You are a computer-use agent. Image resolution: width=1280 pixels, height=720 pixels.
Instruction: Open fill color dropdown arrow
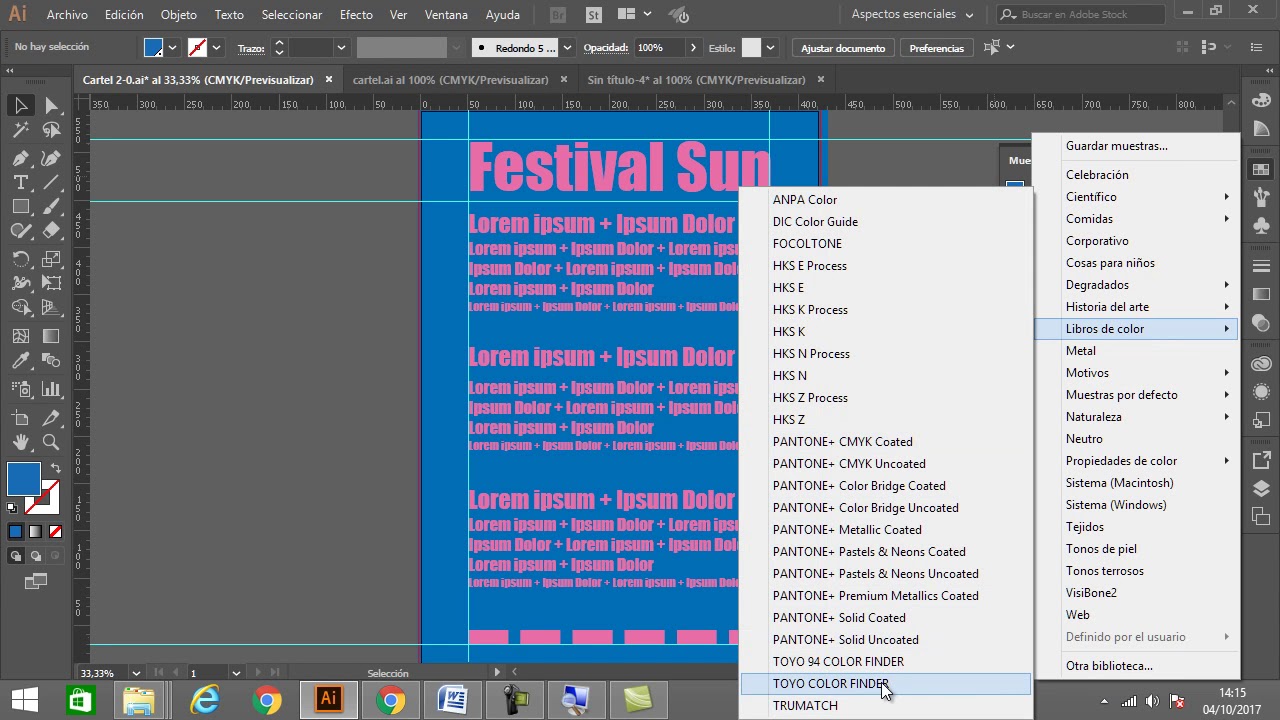[172, 48]
